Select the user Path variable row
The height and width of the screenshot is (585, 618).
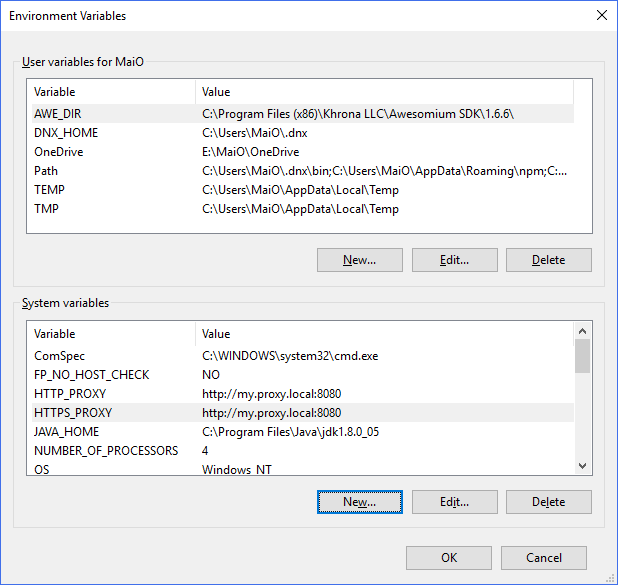[303, 171]
